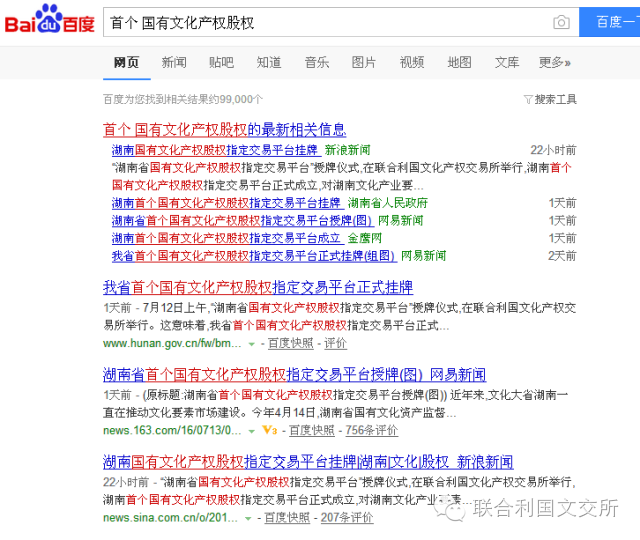Click V3 credibility badge on 163 result
This screenshot has height=540, width=640.
pos(269,430)
